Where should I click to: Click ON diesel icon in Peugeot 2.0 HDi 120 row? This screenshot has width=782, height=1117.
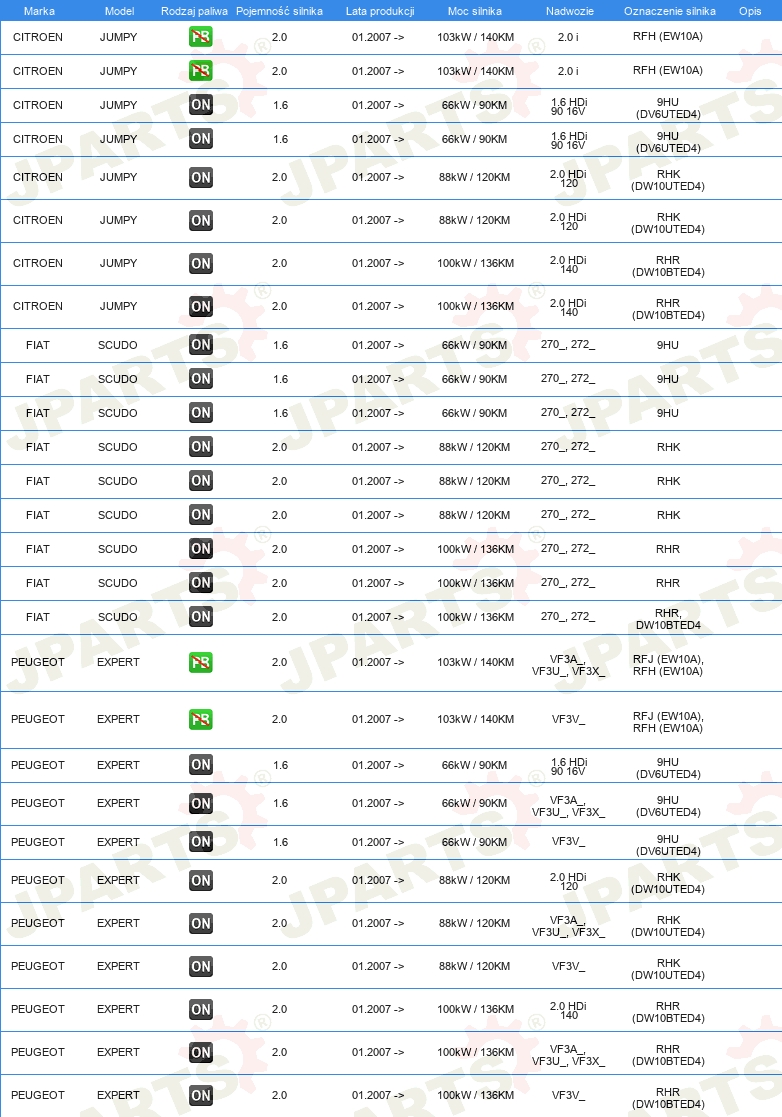point(201,880)
